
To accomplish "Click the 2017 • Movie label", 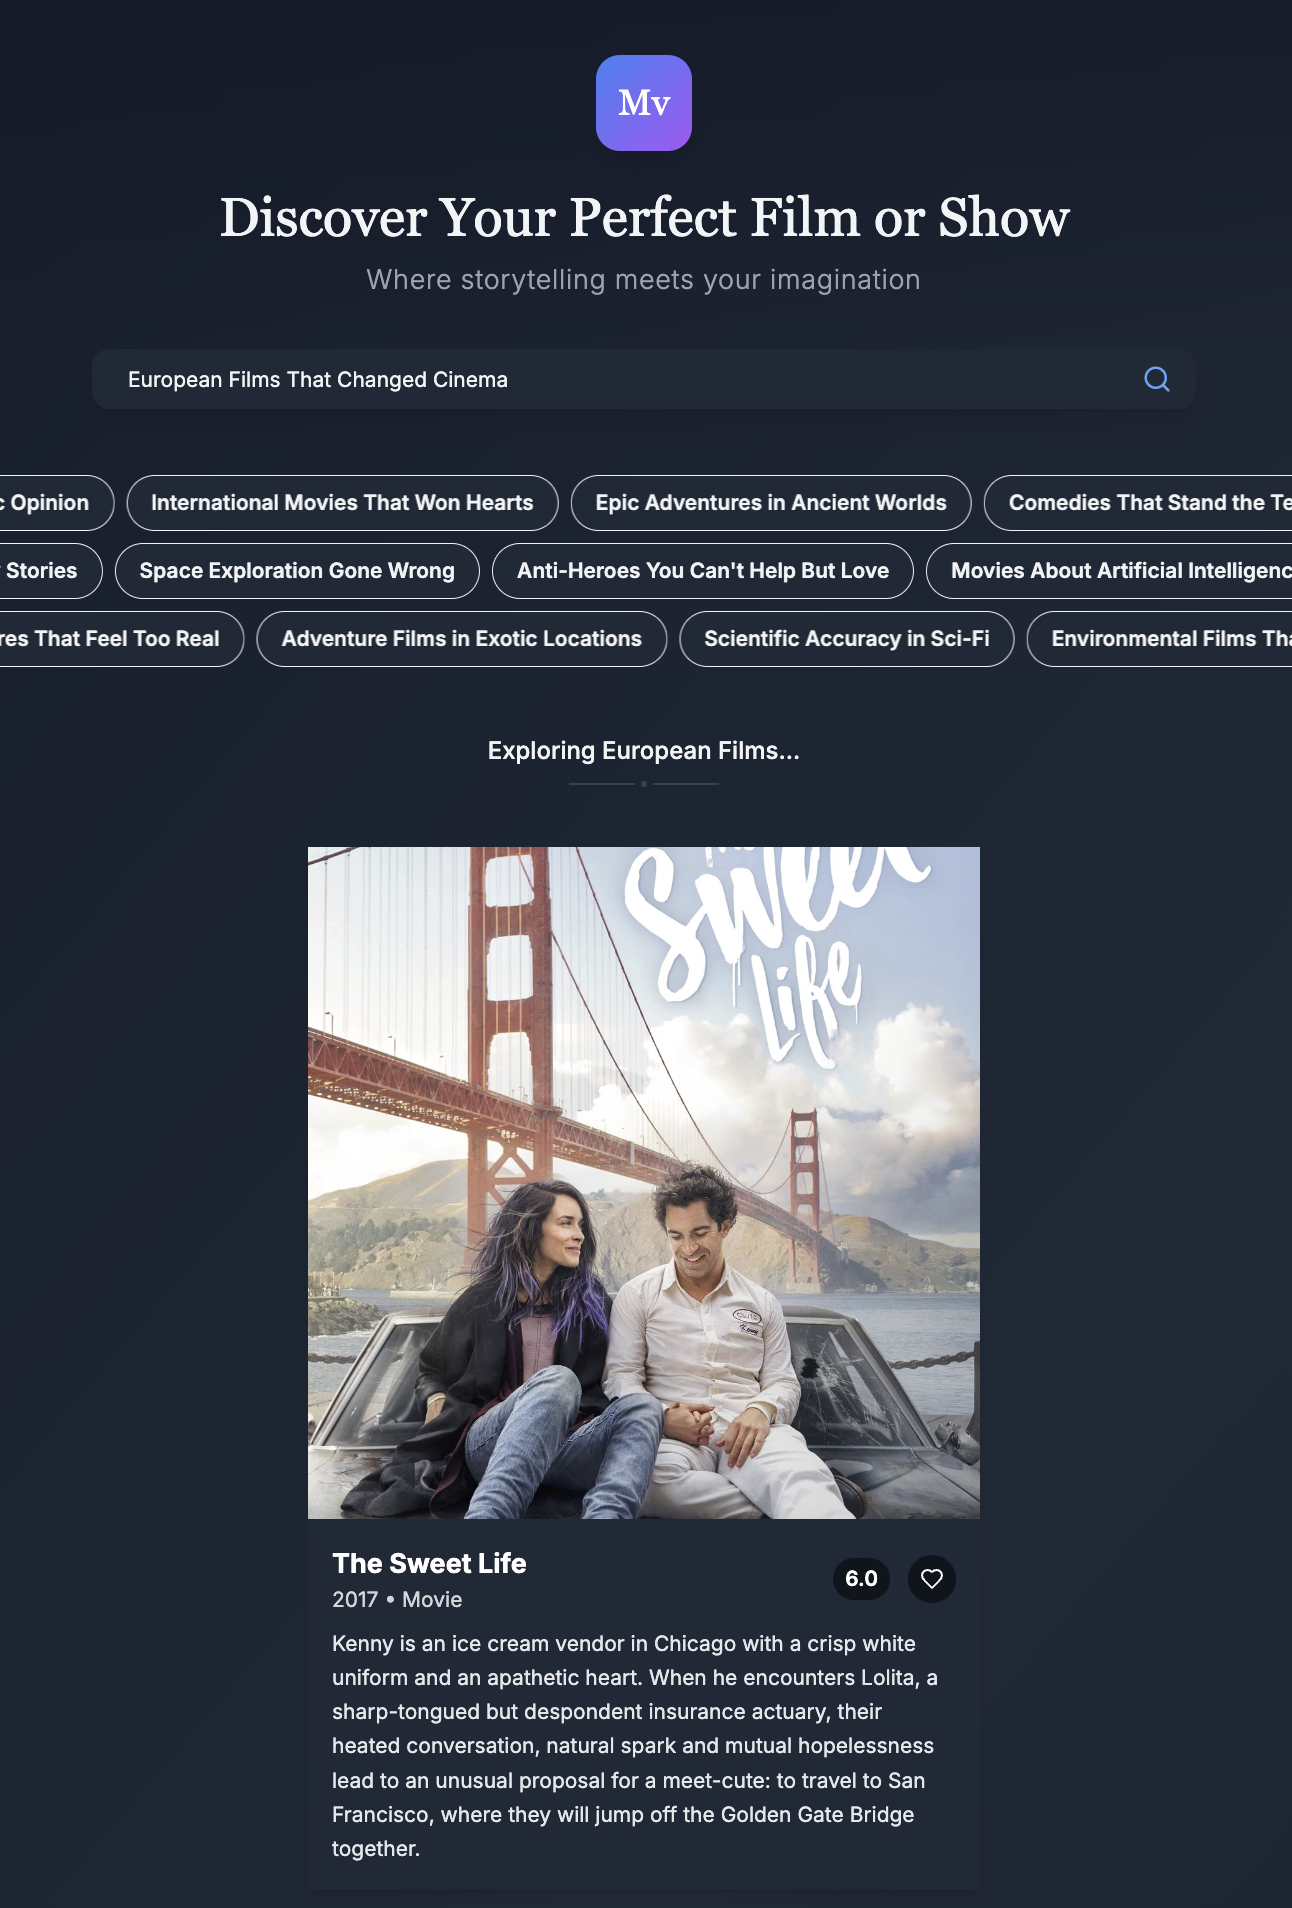I will click(397, 1600).
